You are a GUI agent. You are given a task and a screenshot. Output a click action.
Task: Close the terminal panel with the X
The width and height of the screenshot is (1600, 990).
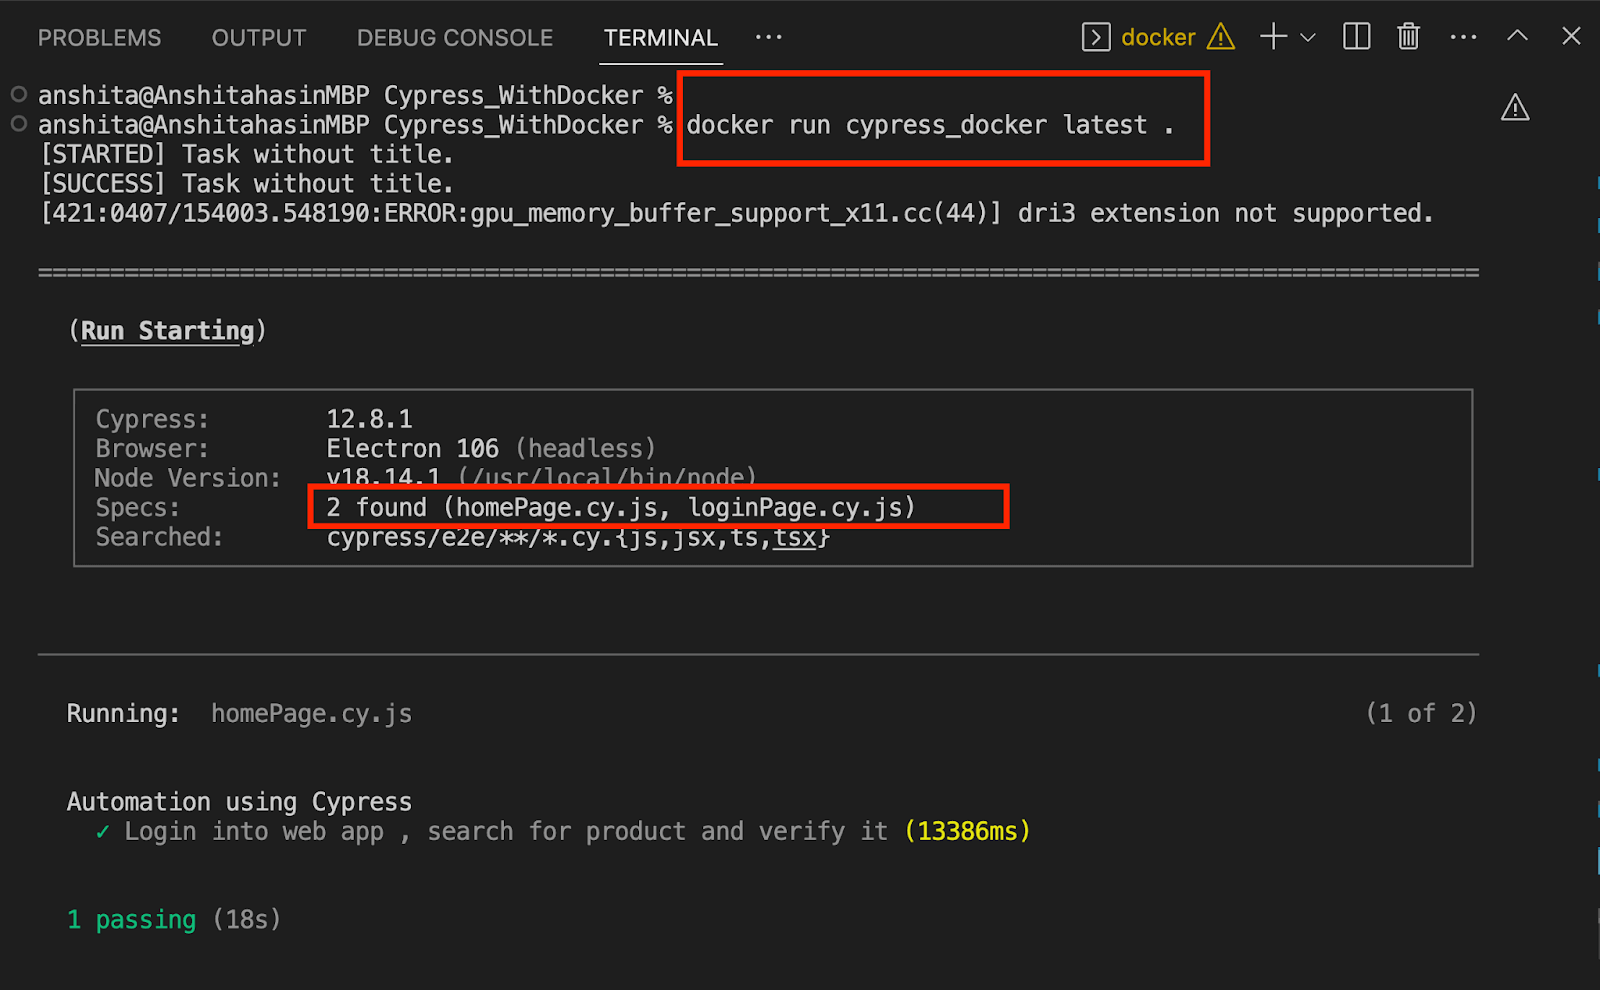point(1570,36)
